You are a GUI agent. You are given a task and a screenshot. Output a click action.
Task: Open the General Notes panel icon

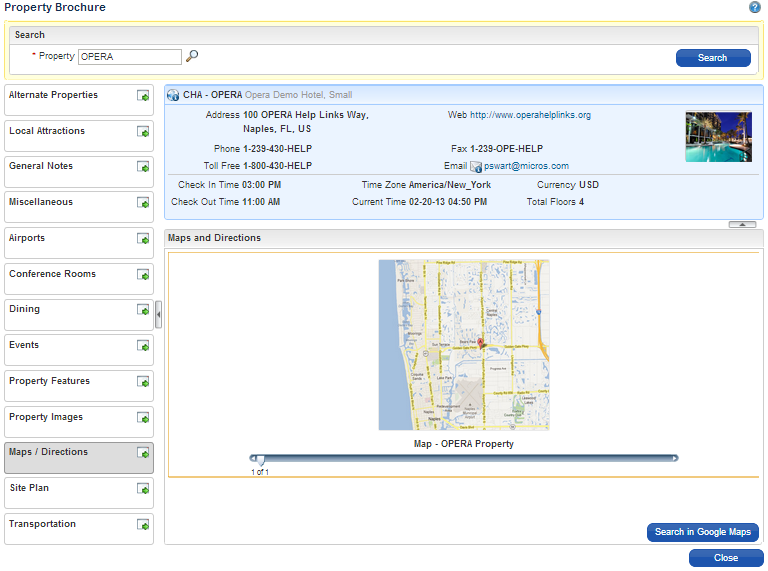pos(143,167)
